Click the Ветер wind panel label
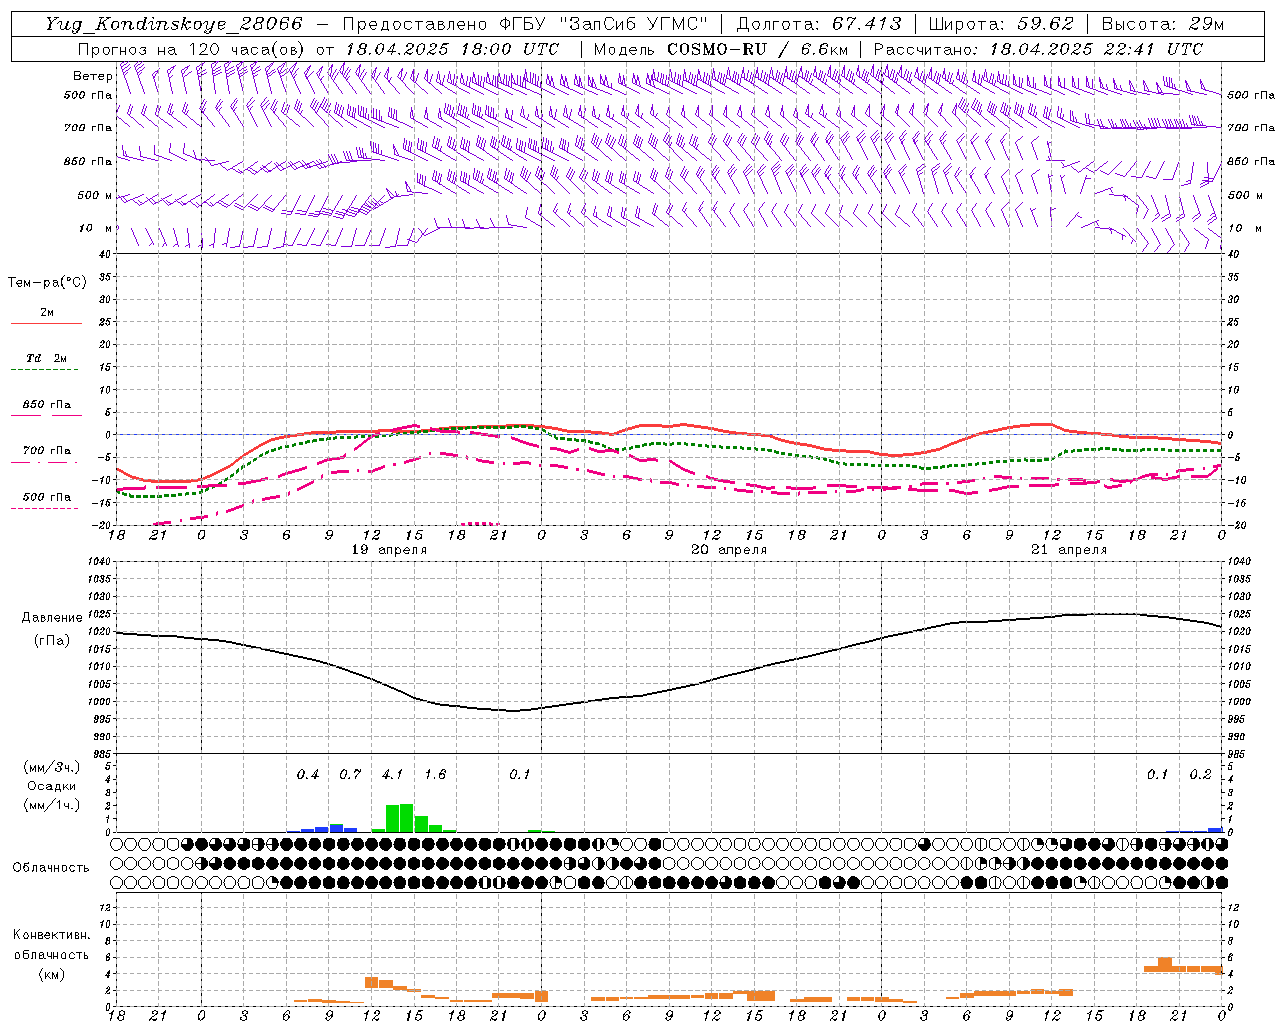1280x1024 pixels. pos(92,76)
